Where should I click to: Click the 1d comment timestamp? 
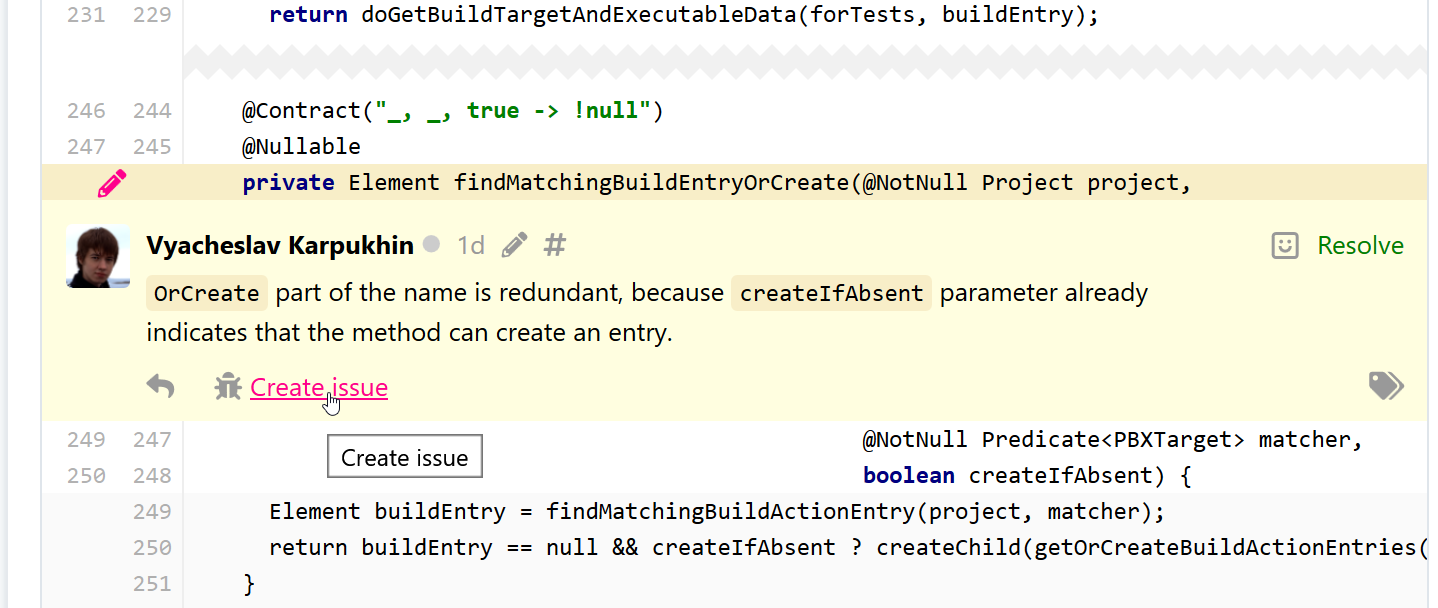pos(471,246)
